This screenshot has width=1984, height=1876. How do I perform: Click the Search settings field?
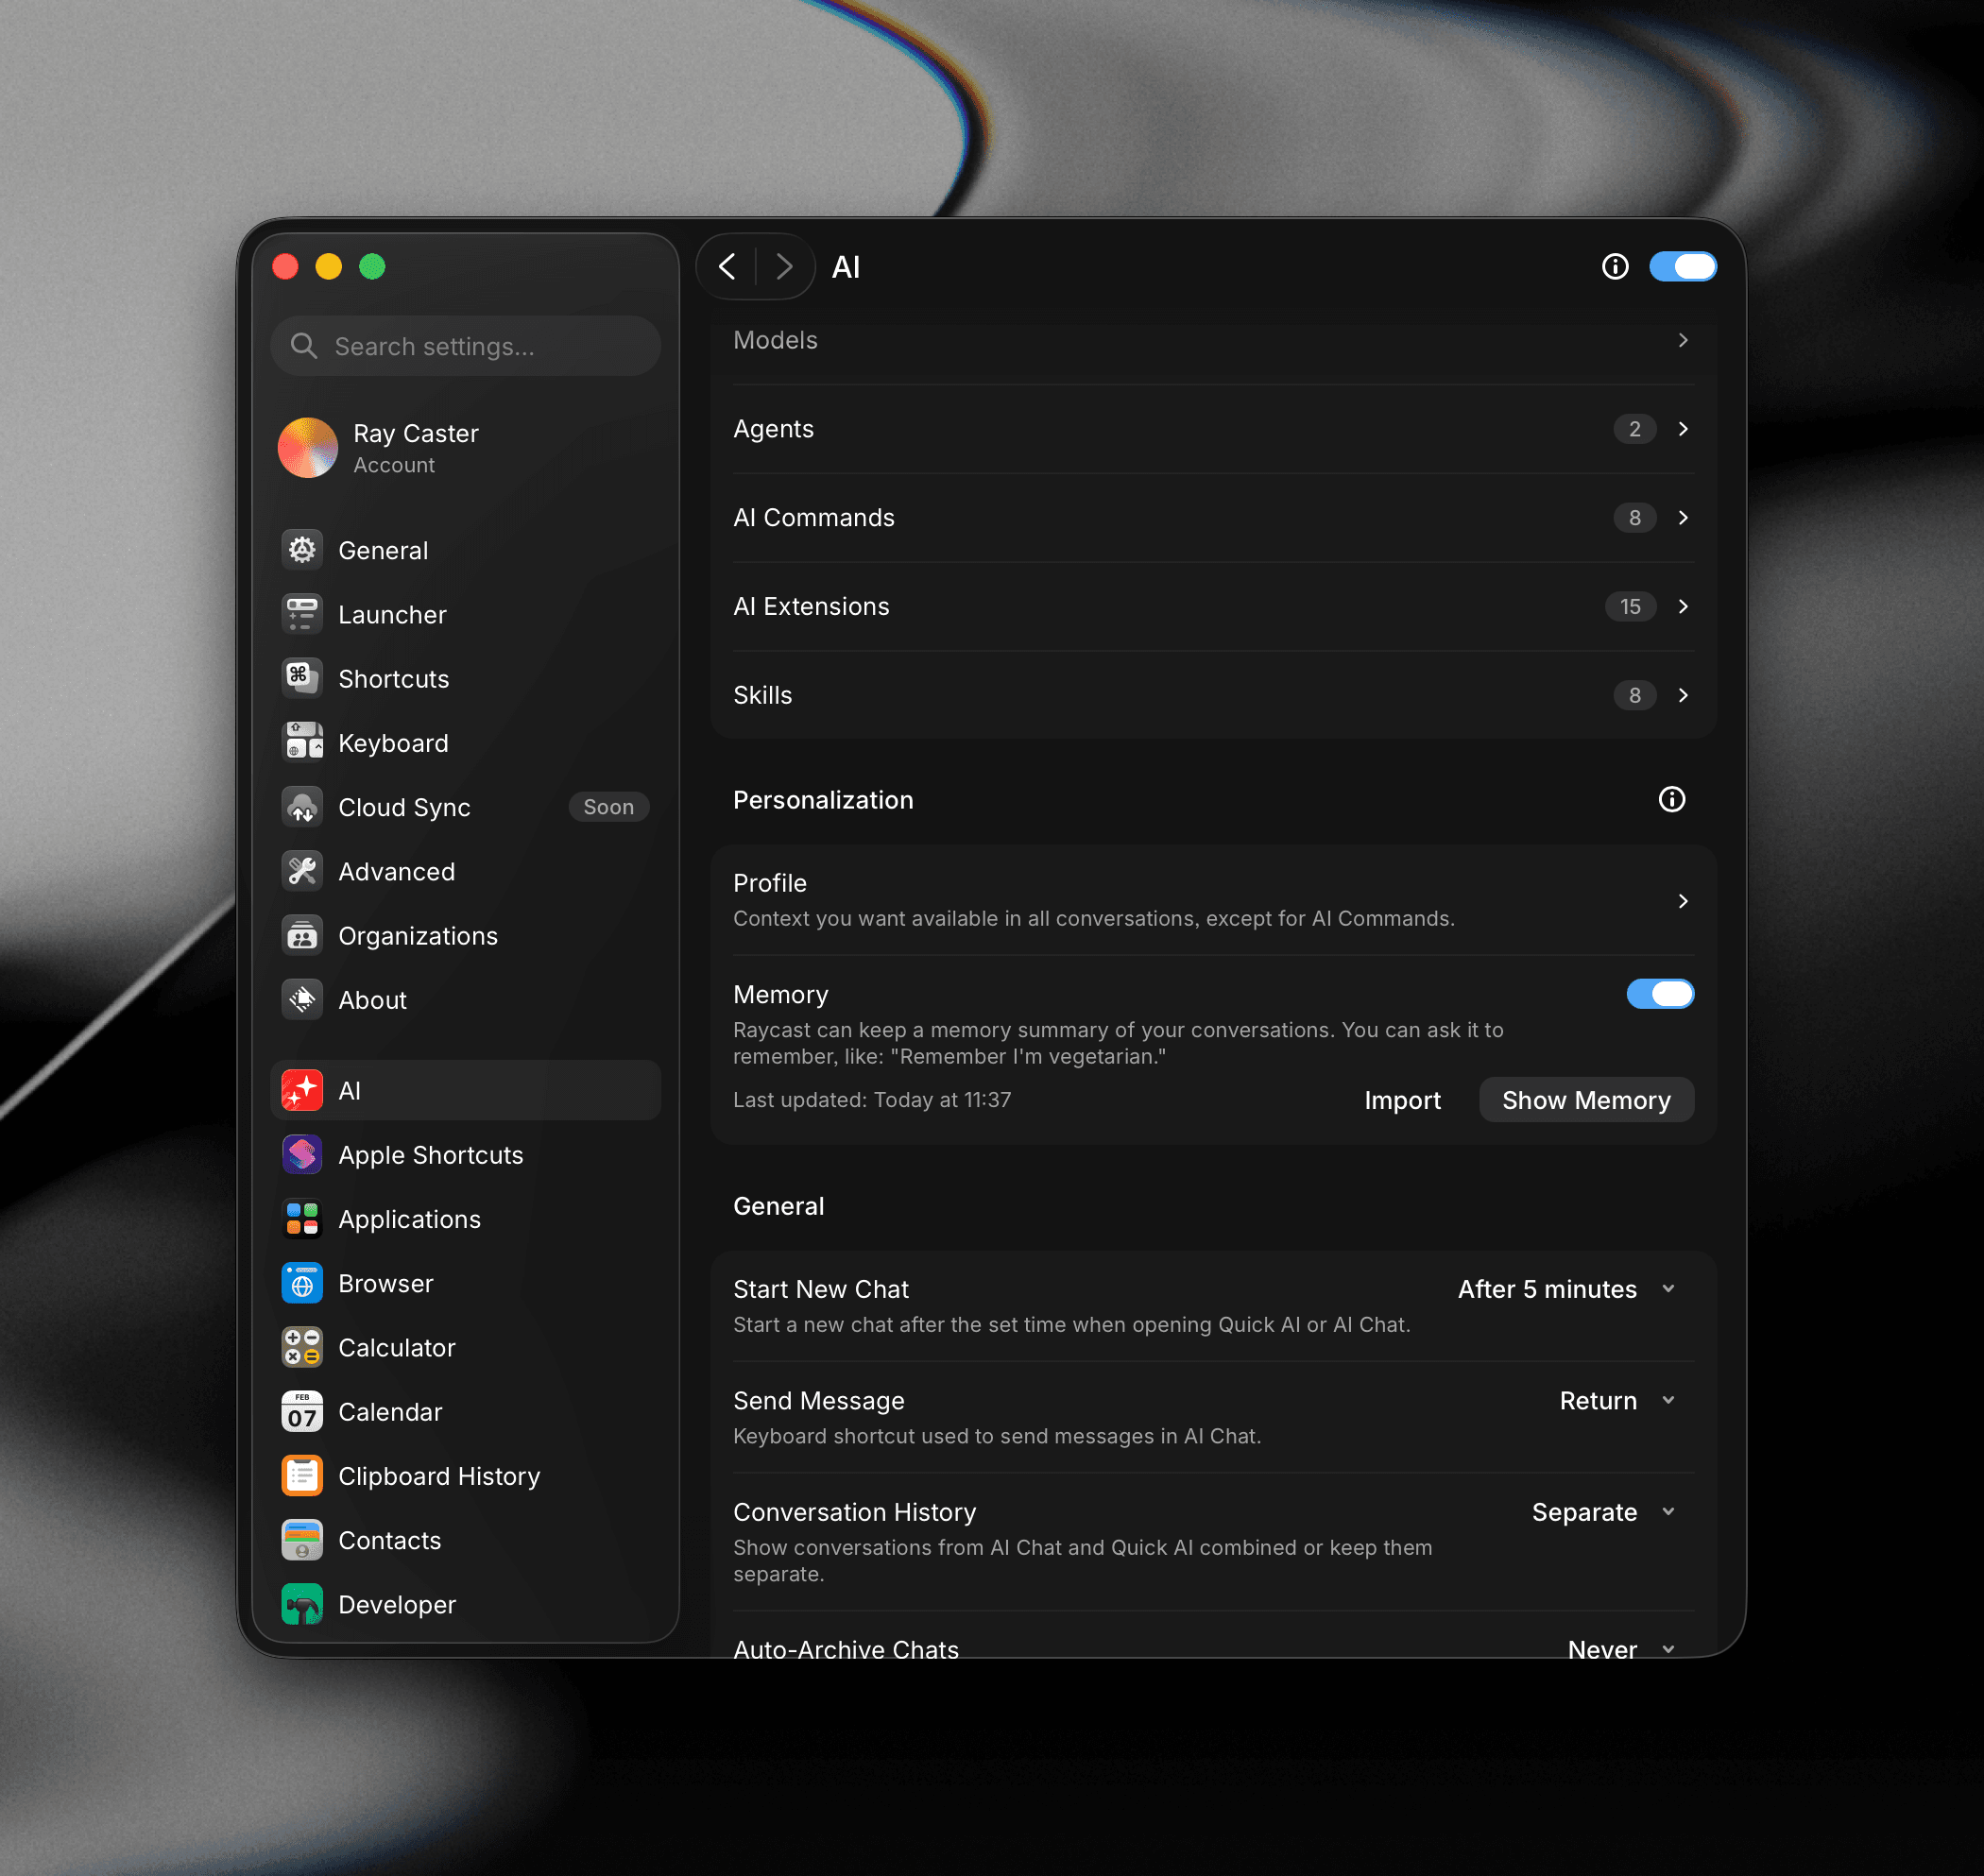(x=465, y=346)
